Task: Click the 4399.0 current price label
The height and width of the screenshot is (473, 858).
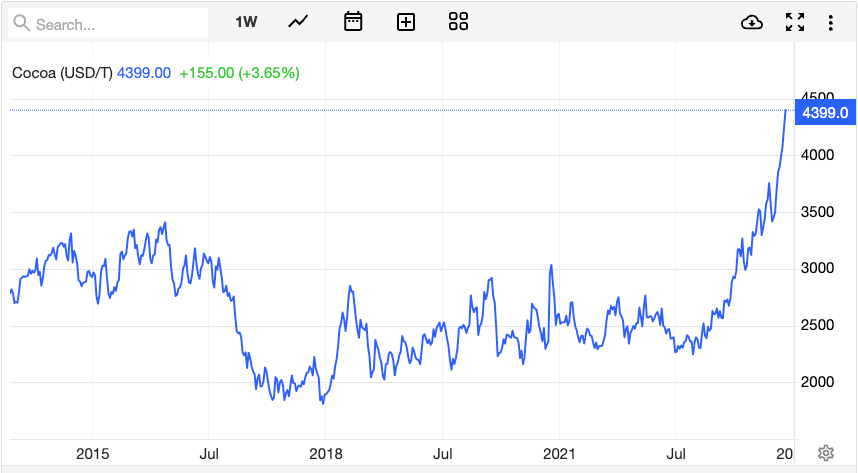Action: [x=825, y=113]
